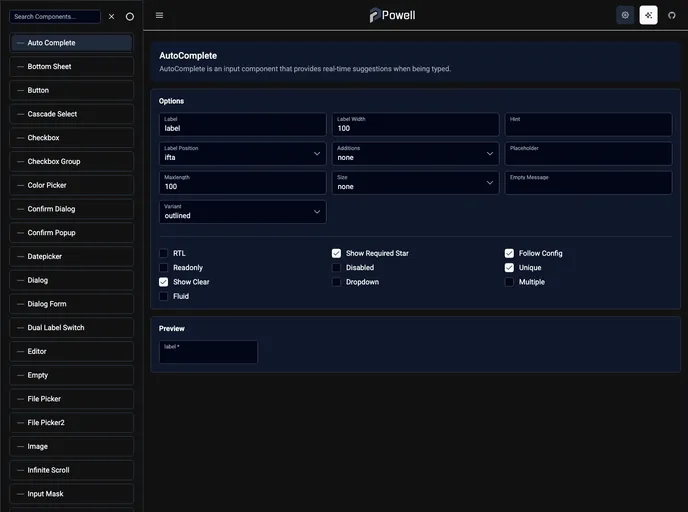Open Input Mask component page
Image resolution: width=688 pixels, height=512 pixels.
72,494
